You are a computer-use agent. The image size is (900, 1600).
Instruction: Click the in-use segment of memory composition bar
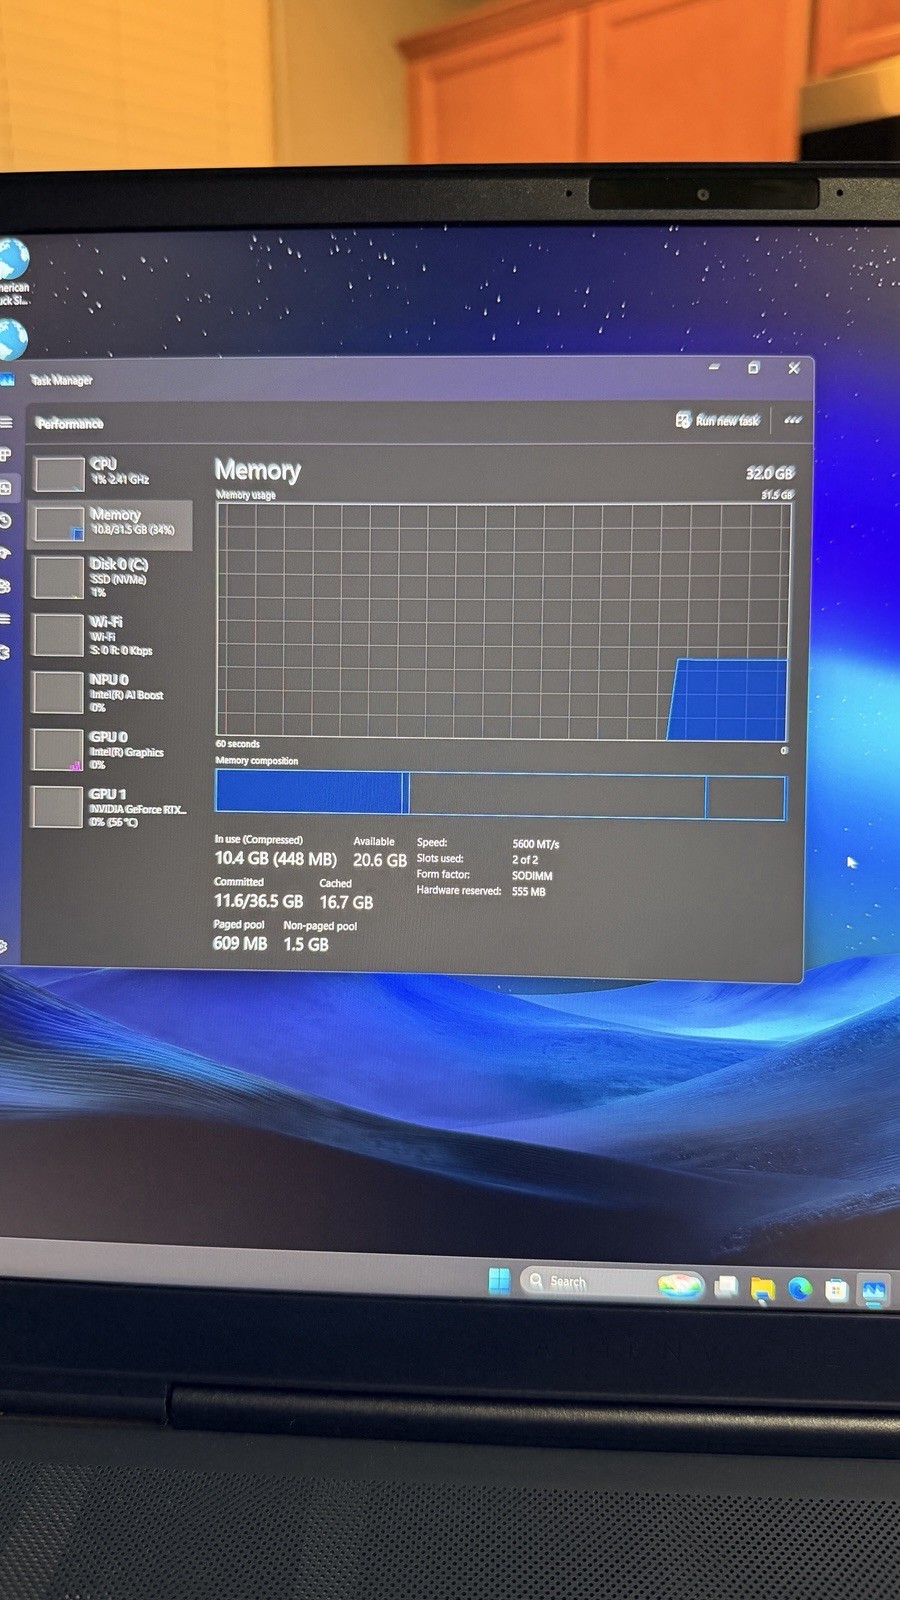point(309,793)
